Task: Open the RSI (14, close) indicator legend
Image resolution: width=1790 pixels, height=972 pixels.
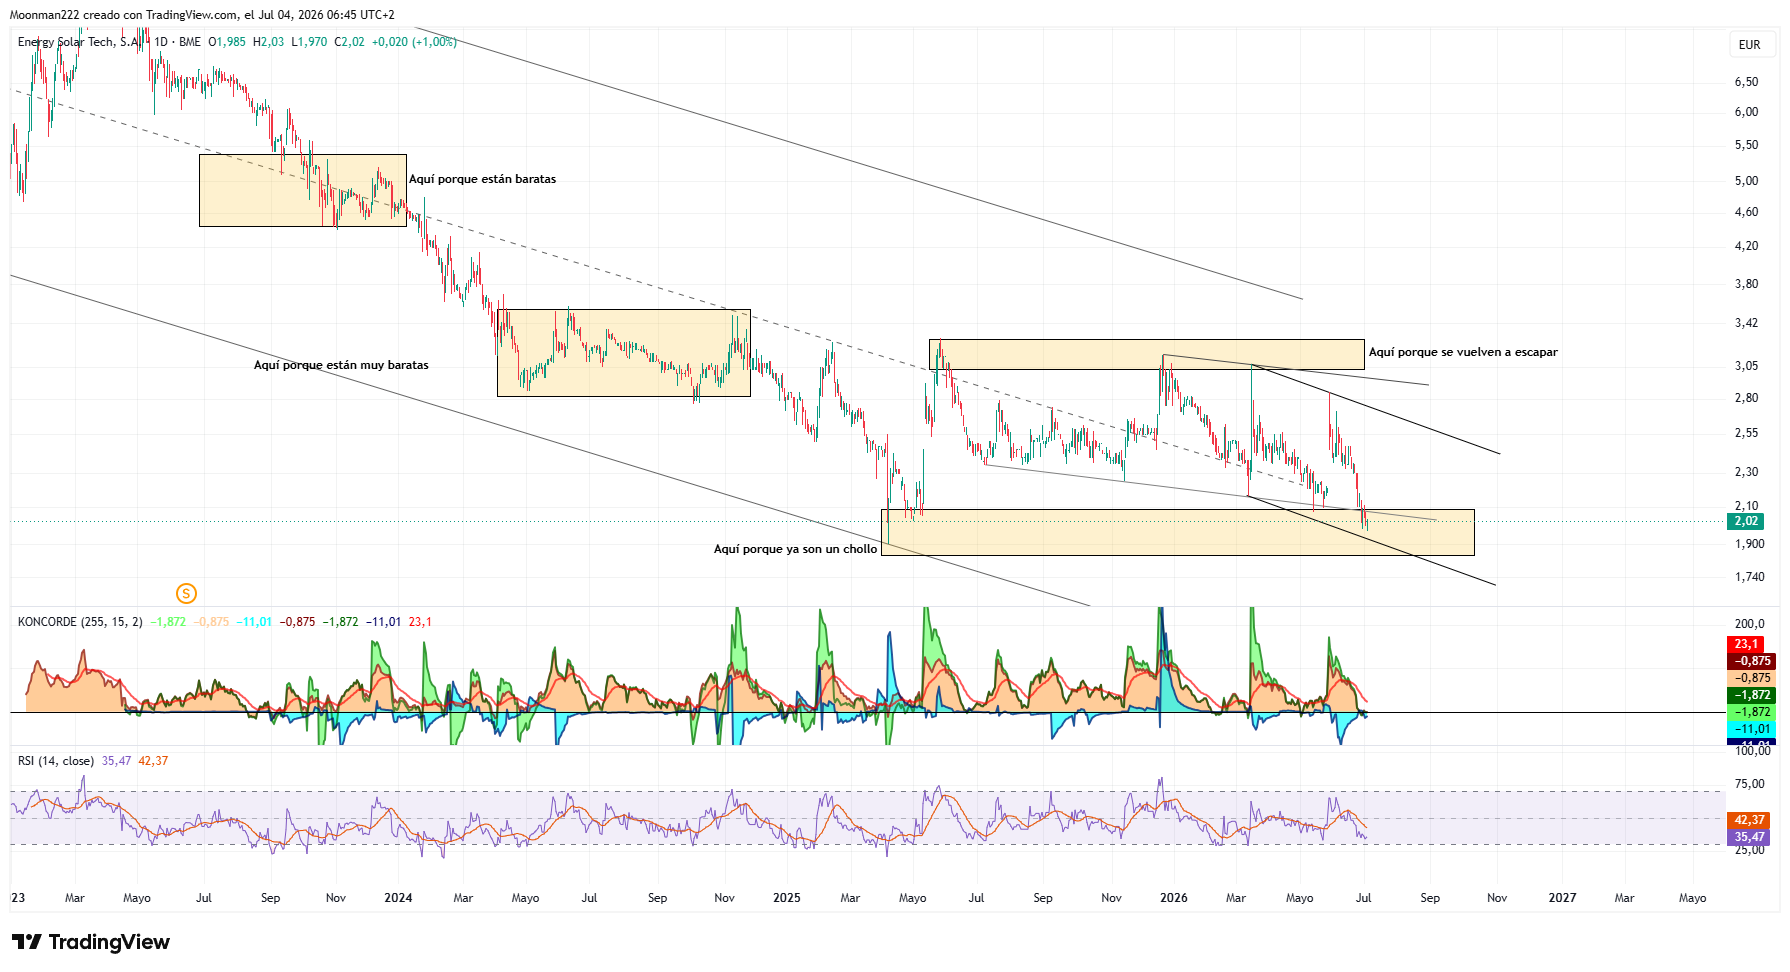Action: [56, 761]
